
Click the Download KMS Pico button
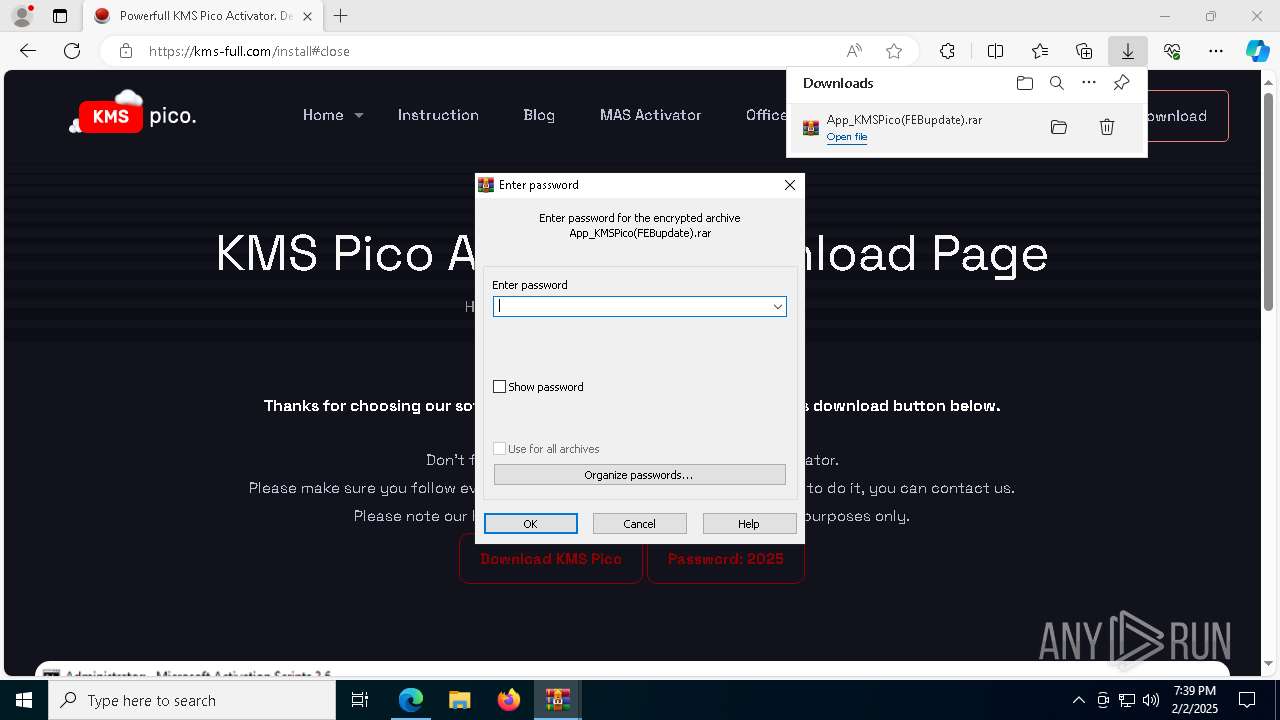coord(551,558)
